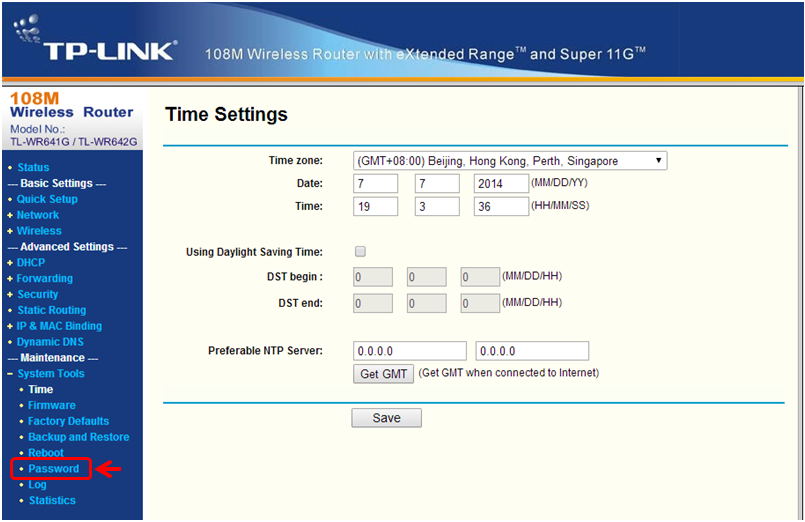The width and height of the screenshot is (805, 522).
Task: Click the DST end day field
Action: pyautogui.click(x=427, y=303)
